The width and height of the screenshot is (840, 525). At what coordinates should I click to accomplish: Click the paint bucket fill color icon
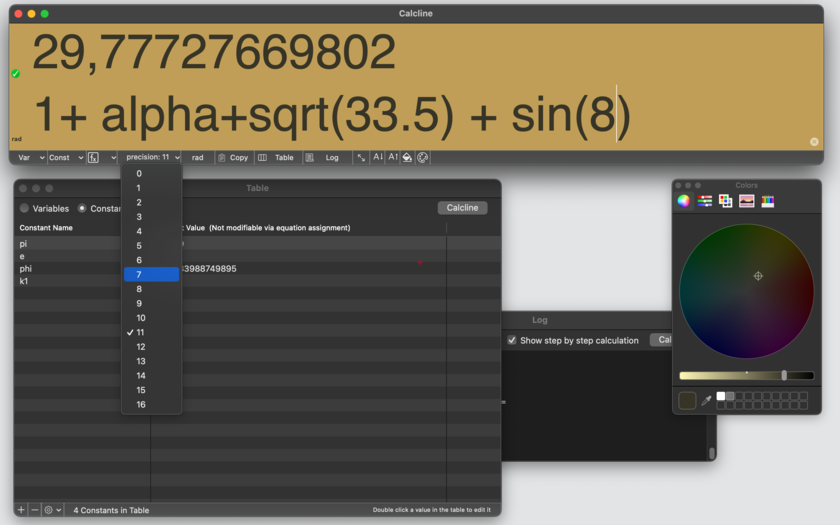(407, 158)
